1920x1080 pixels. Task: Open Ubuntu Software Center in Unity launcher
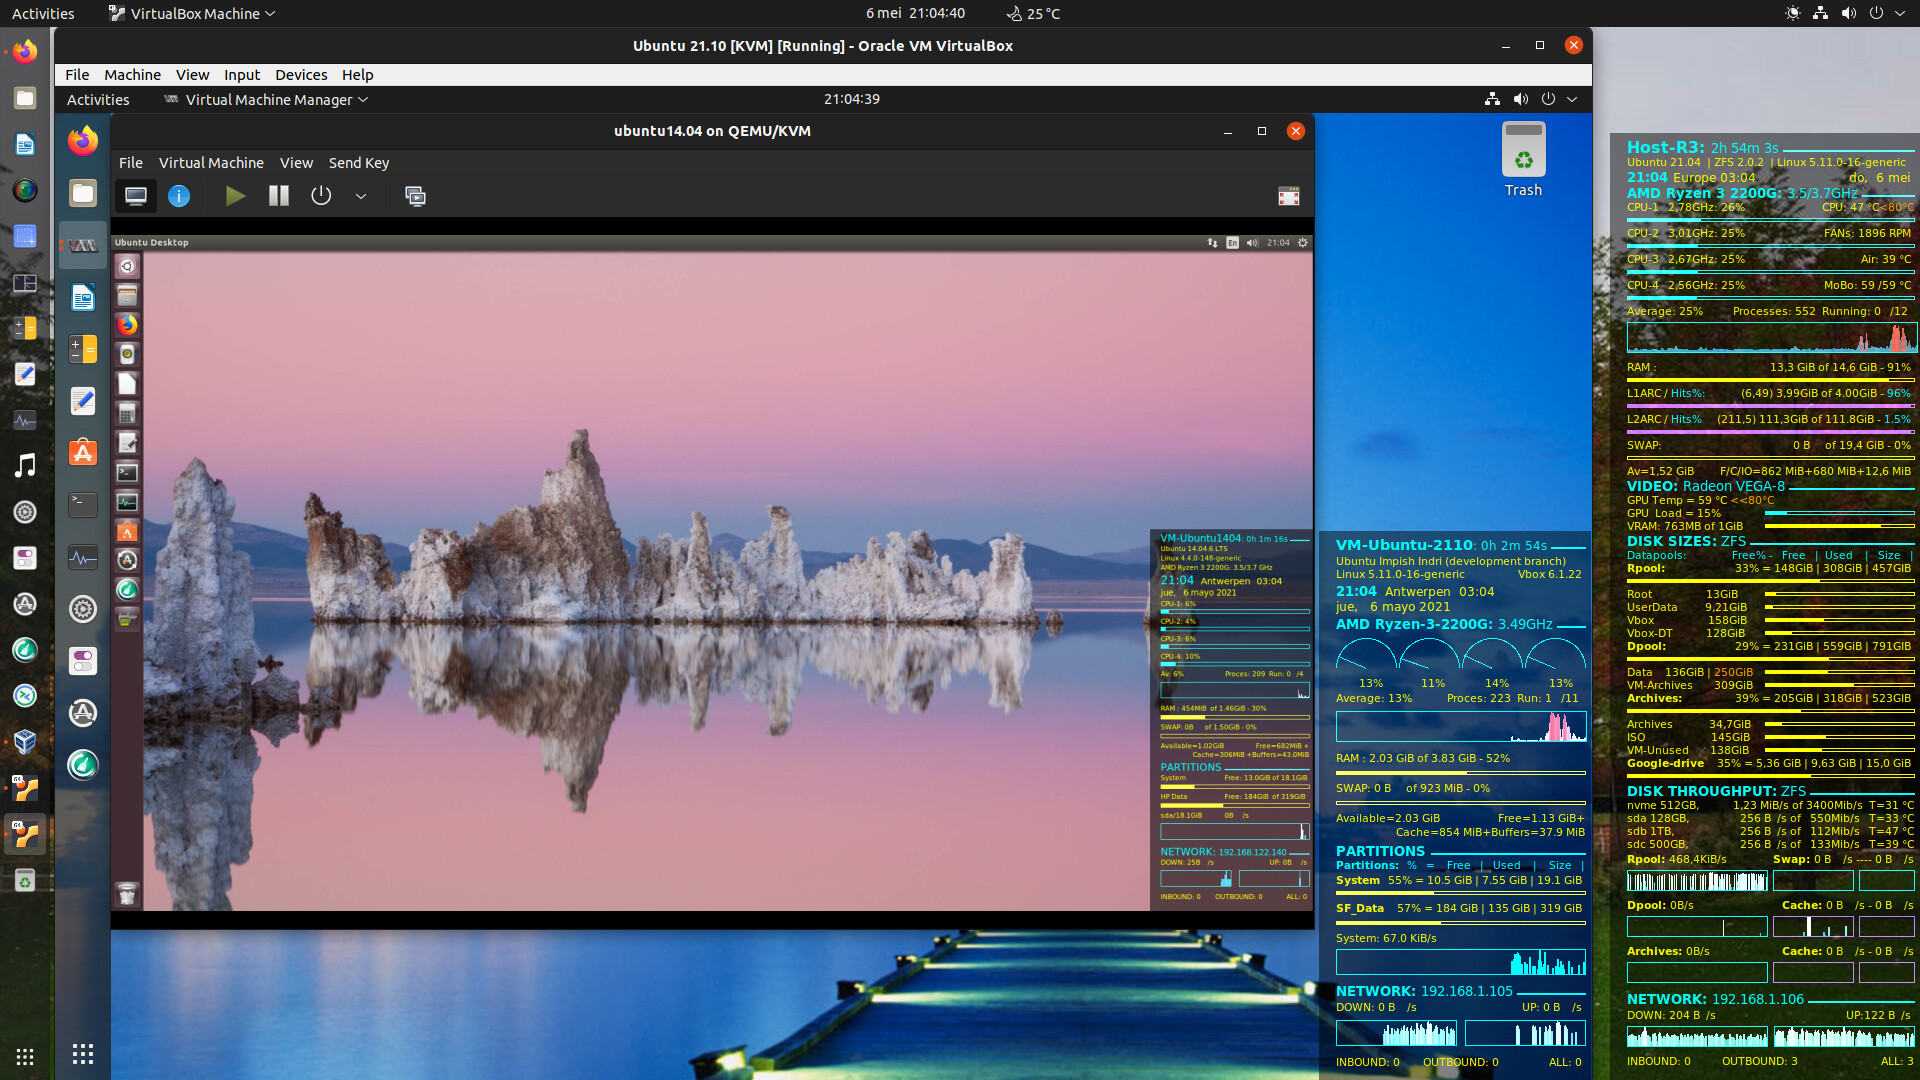127,531
